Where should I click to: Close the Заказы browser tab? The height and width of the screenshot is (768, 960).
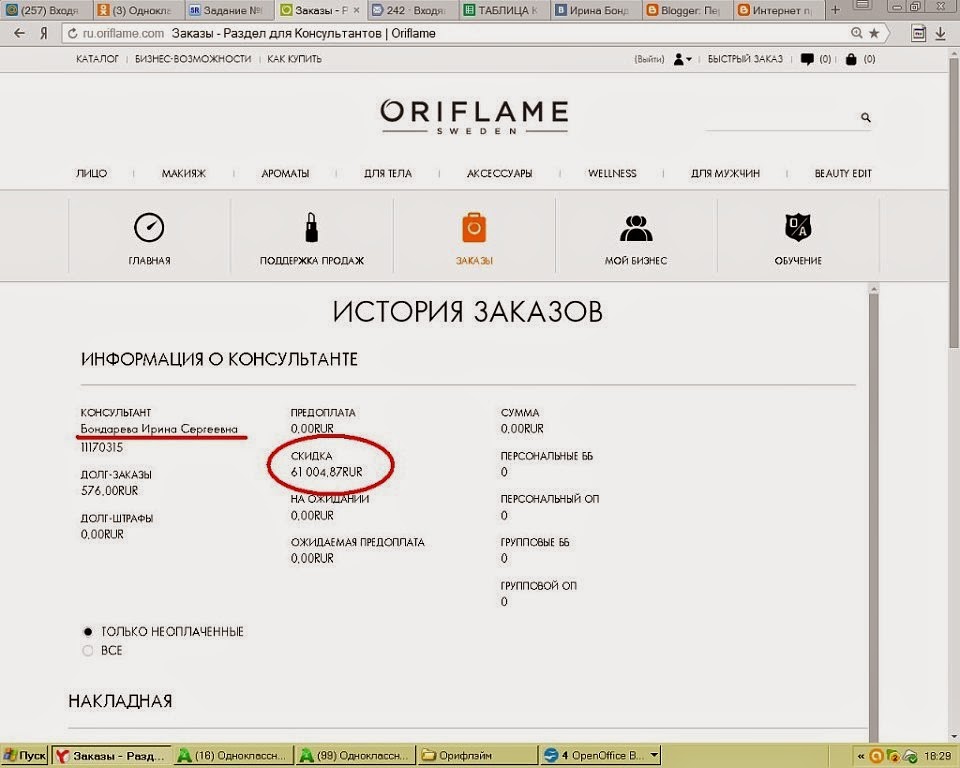coord(357,10)
